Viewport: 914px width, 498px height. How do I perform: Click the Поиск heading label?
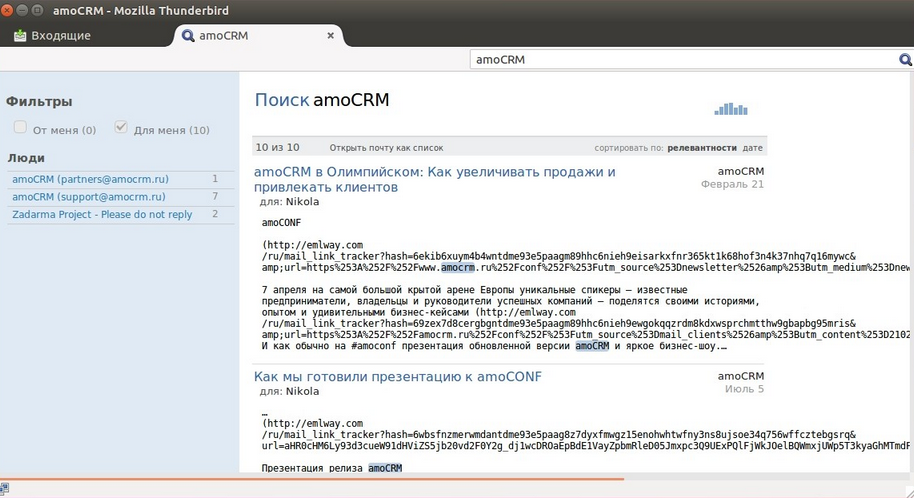[282, 100]
